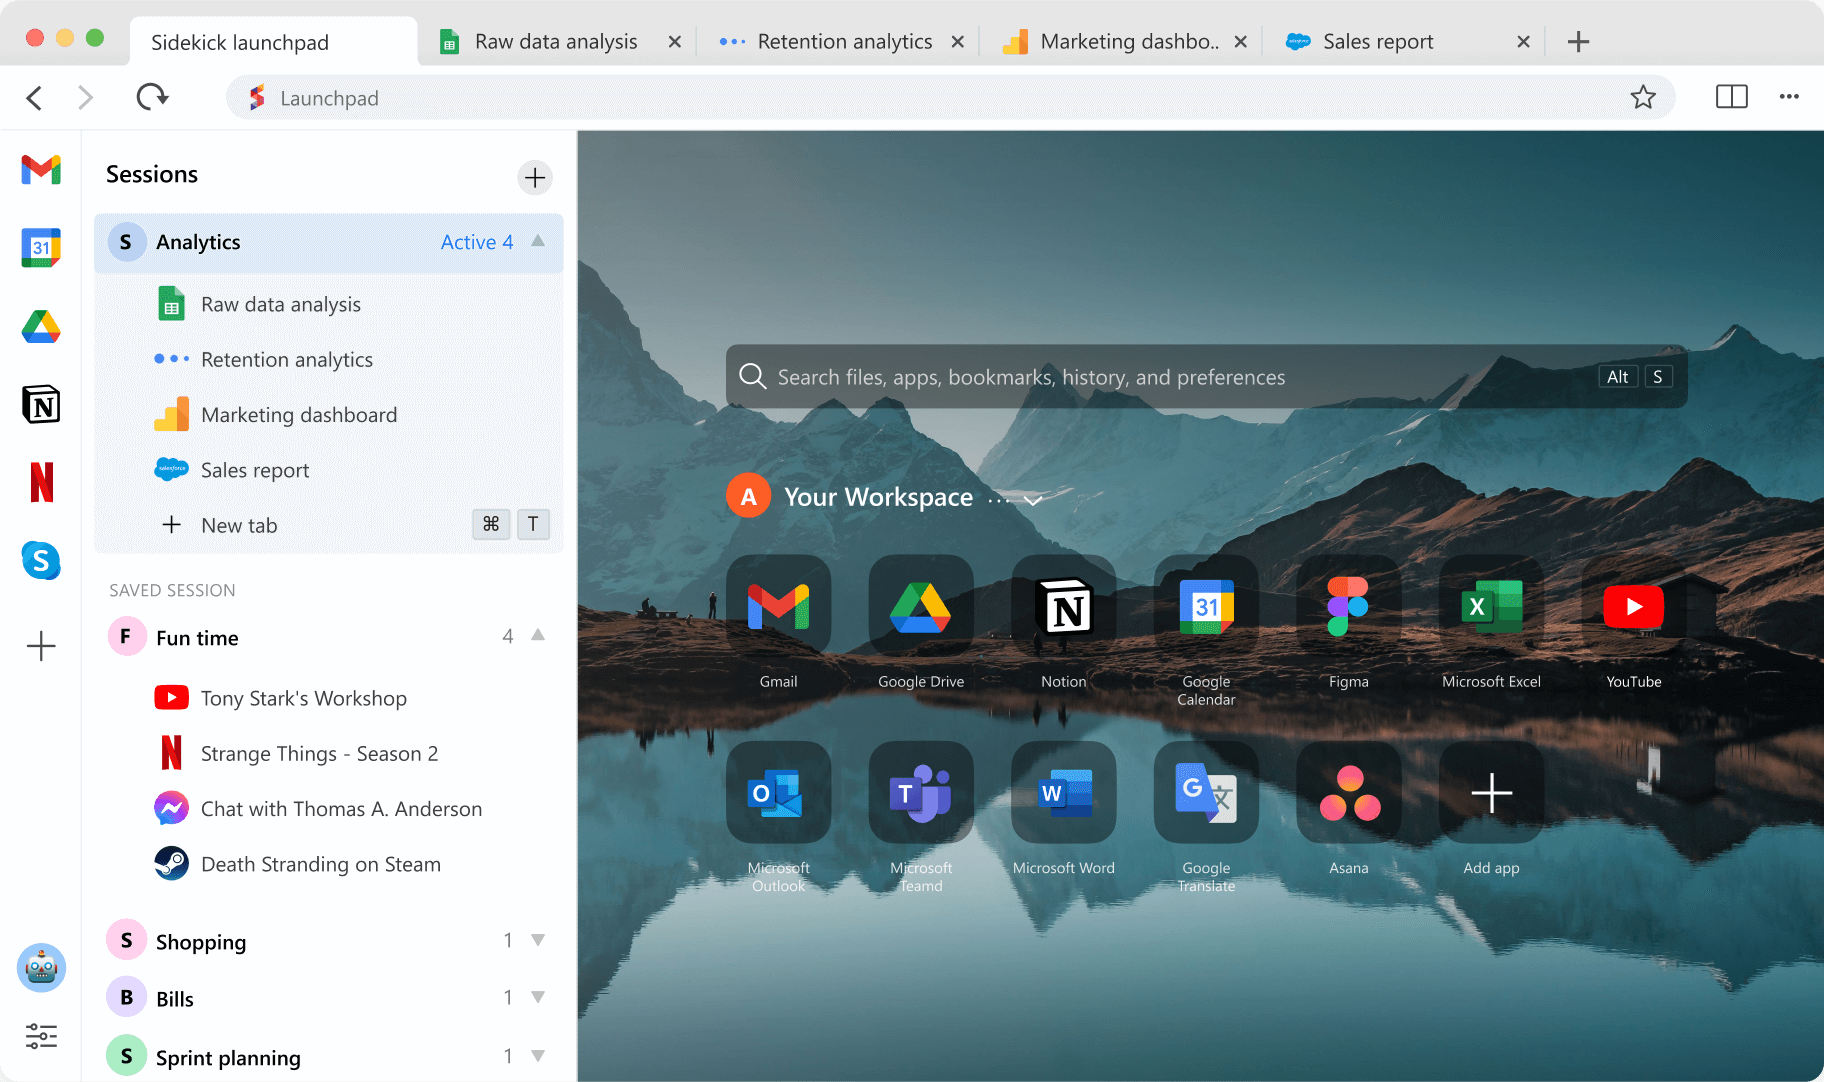Open Google Drive in the left sidebar

[41, 326]
